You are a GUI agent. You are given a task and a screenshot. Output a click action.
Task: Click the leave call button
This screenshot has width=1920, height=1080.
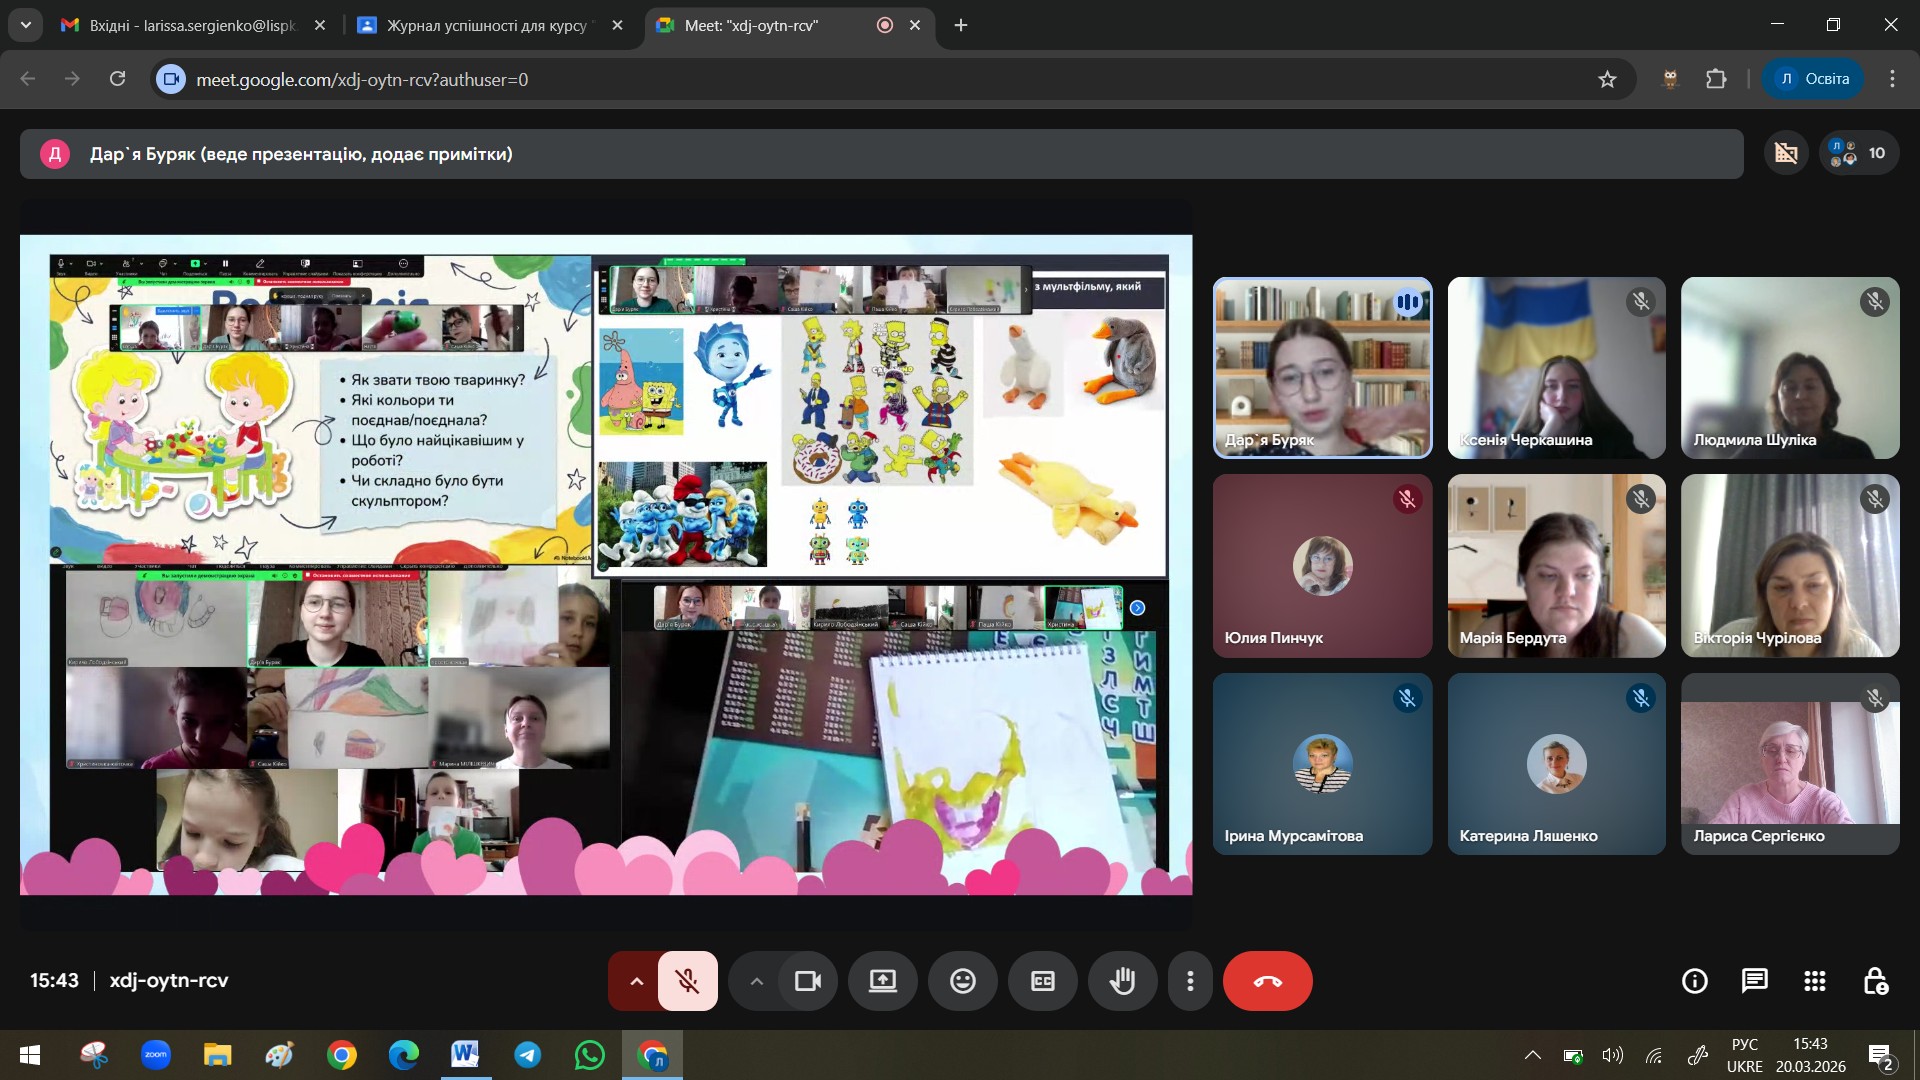click(x=1267, y=981)
